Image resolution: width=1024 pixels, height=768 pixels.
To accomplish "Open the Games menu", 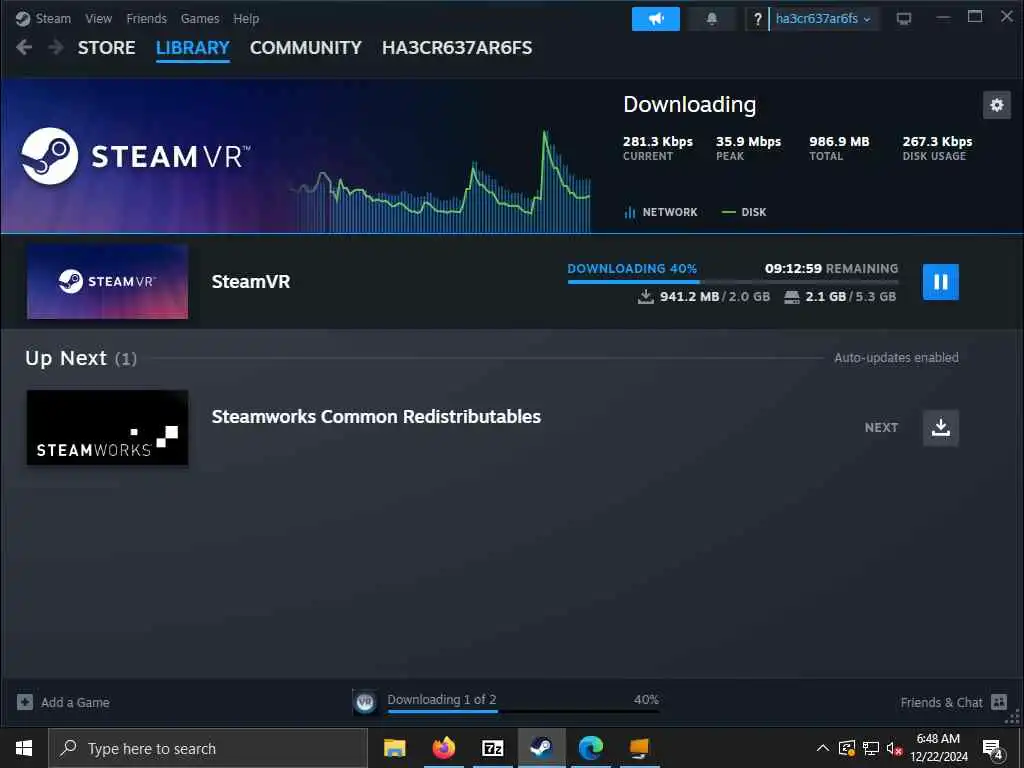I will coord(200,18).
